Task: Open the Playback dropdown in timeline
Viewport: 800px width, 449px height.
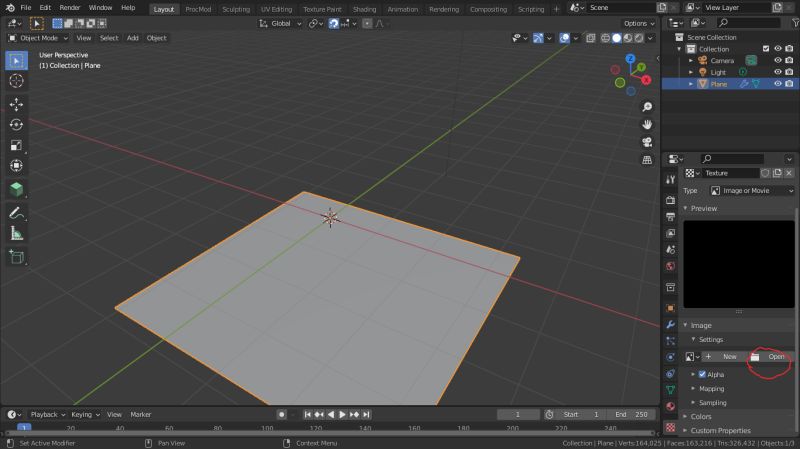Action: click(48, 415)
